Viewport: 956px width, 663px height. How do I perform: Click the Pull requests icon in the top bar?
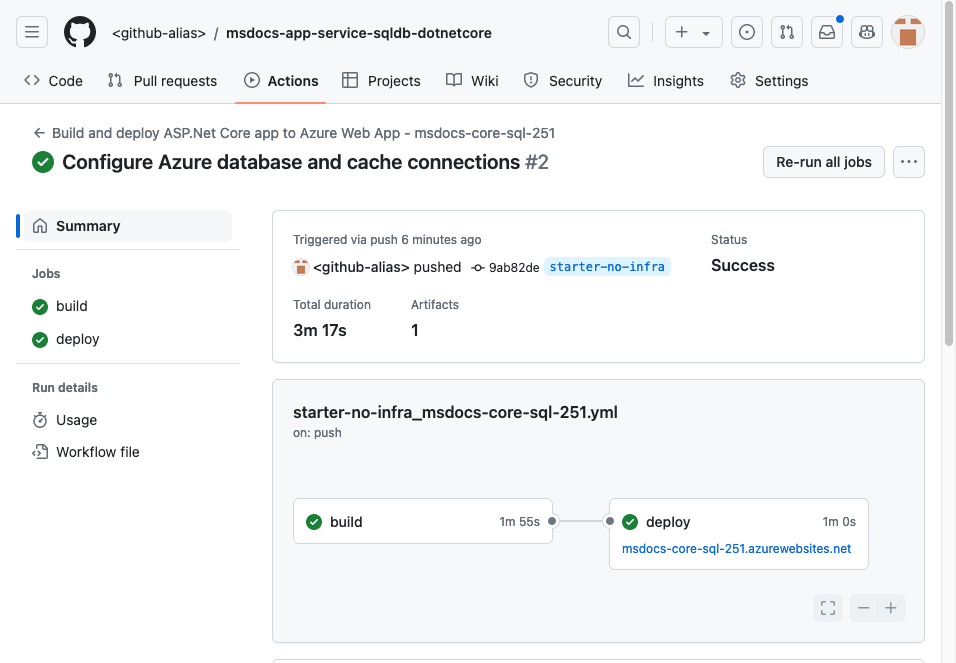point(786,31)
